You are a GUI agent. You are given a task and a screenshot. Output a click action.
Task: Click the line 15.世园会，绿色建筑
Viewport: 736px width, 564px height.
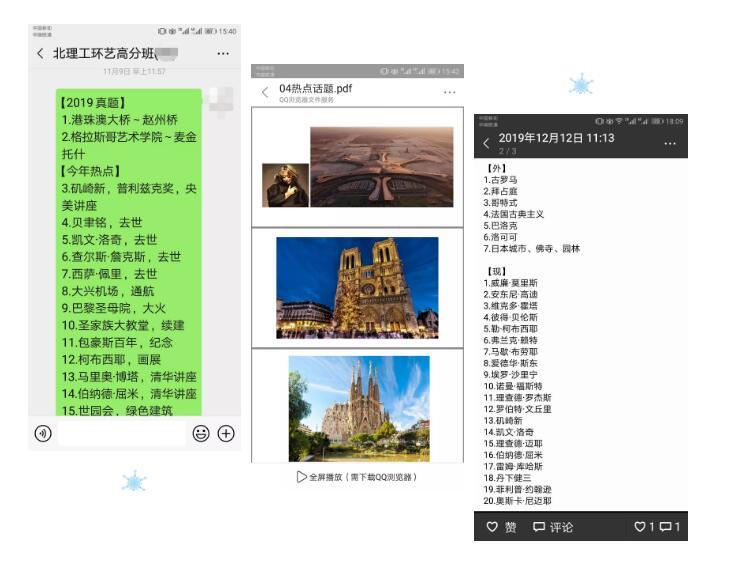[x=117, y=411]
